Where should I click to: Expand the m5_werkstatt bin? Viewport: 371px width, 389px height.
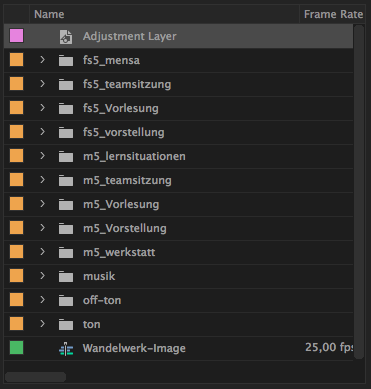point(42,252)
